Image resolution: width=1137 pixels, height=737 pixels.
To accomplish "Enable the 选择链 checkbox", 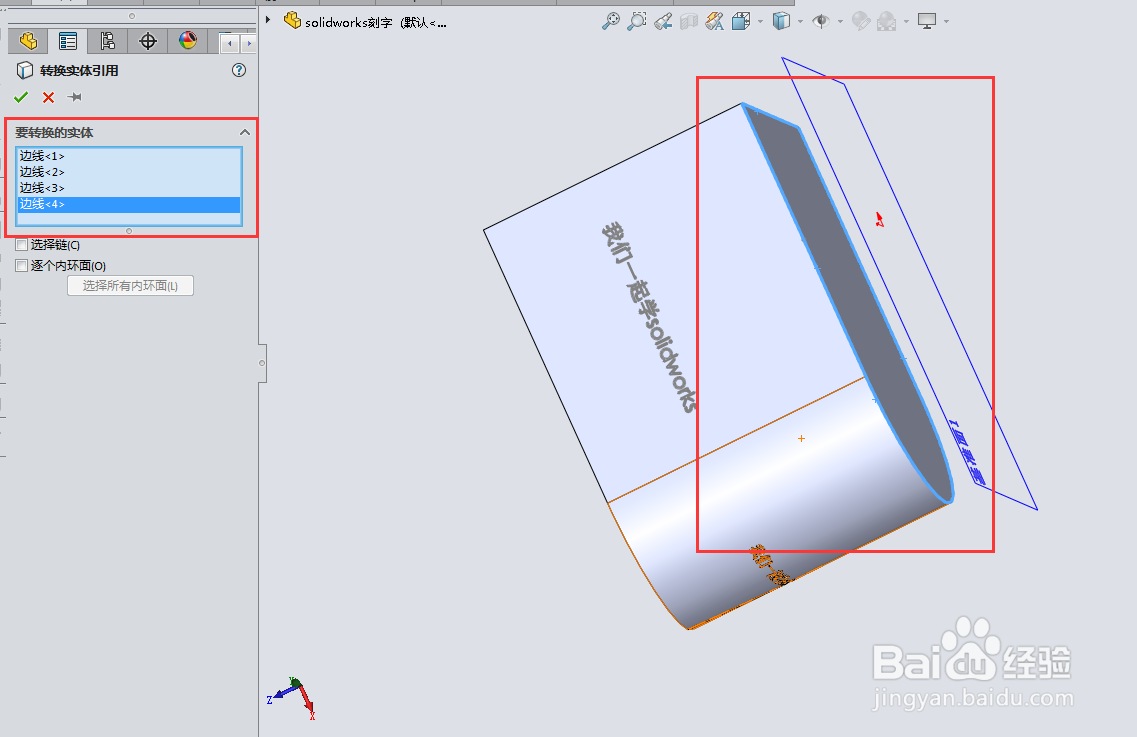I will [22, 245].
